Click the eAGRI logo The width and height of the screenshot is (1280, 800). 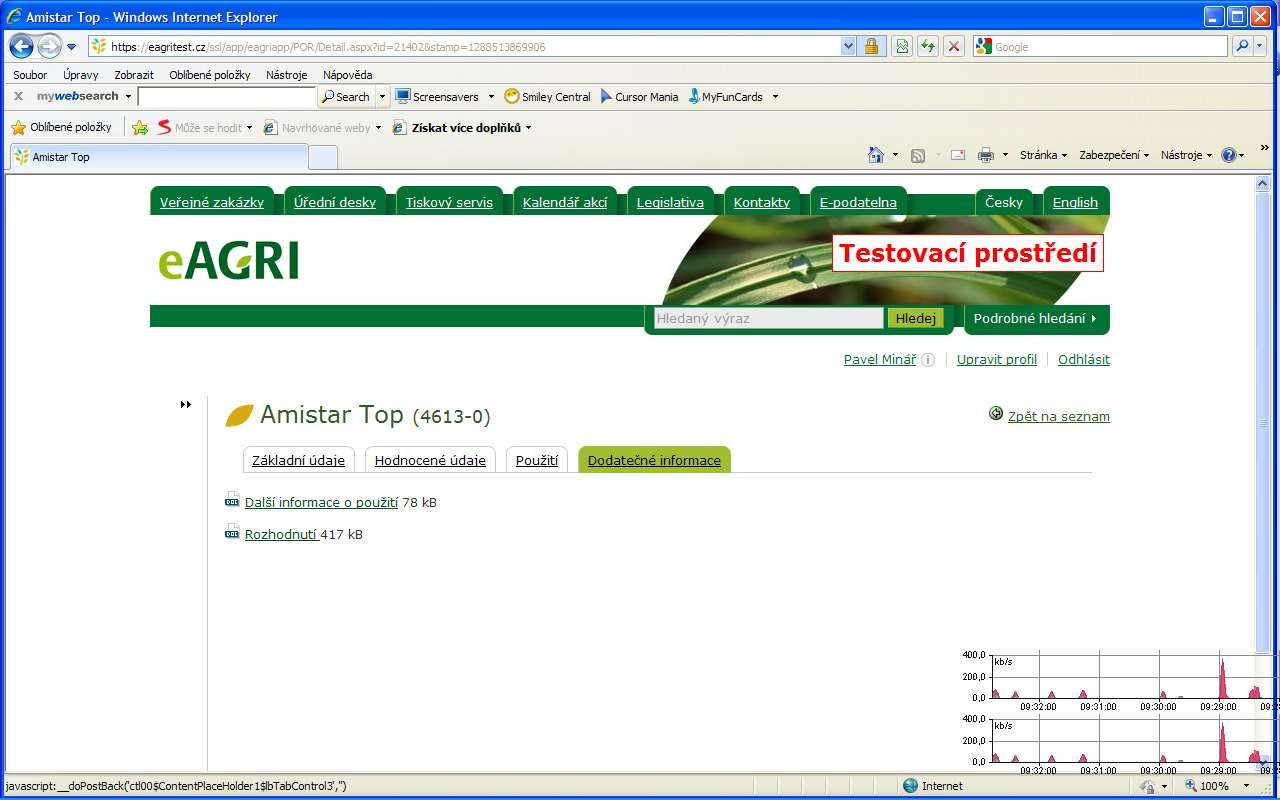click(228, 260)
